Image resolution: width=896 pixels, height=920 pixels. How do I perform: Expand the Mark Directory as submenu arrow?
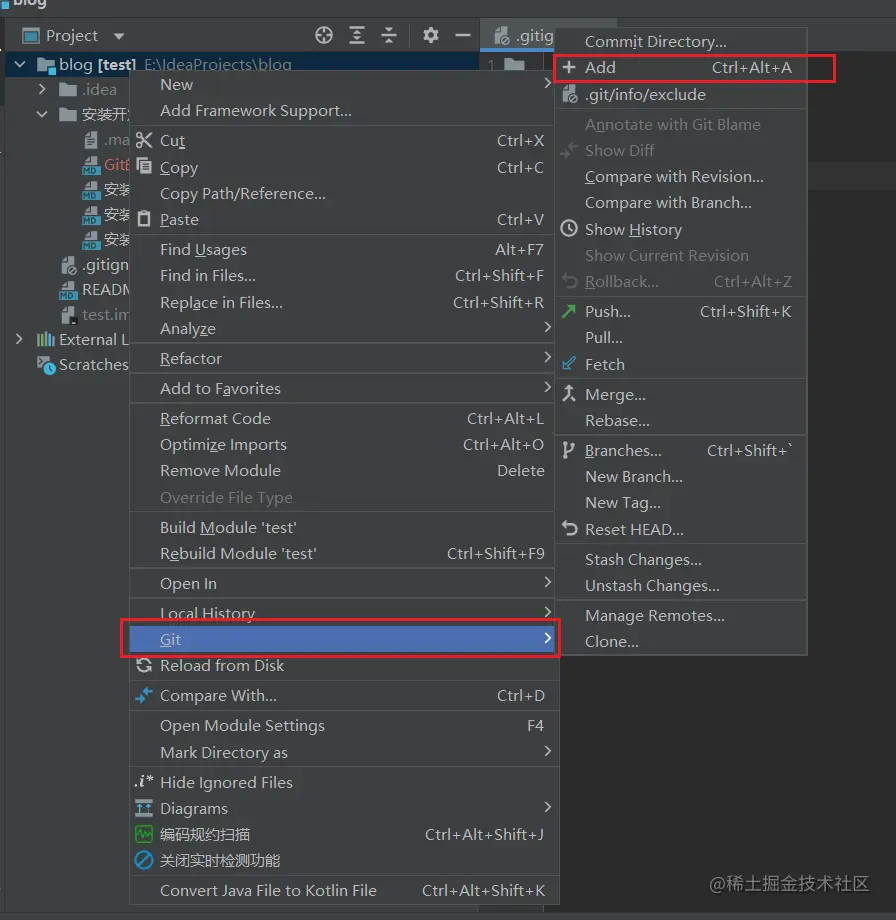coord(547,750)
